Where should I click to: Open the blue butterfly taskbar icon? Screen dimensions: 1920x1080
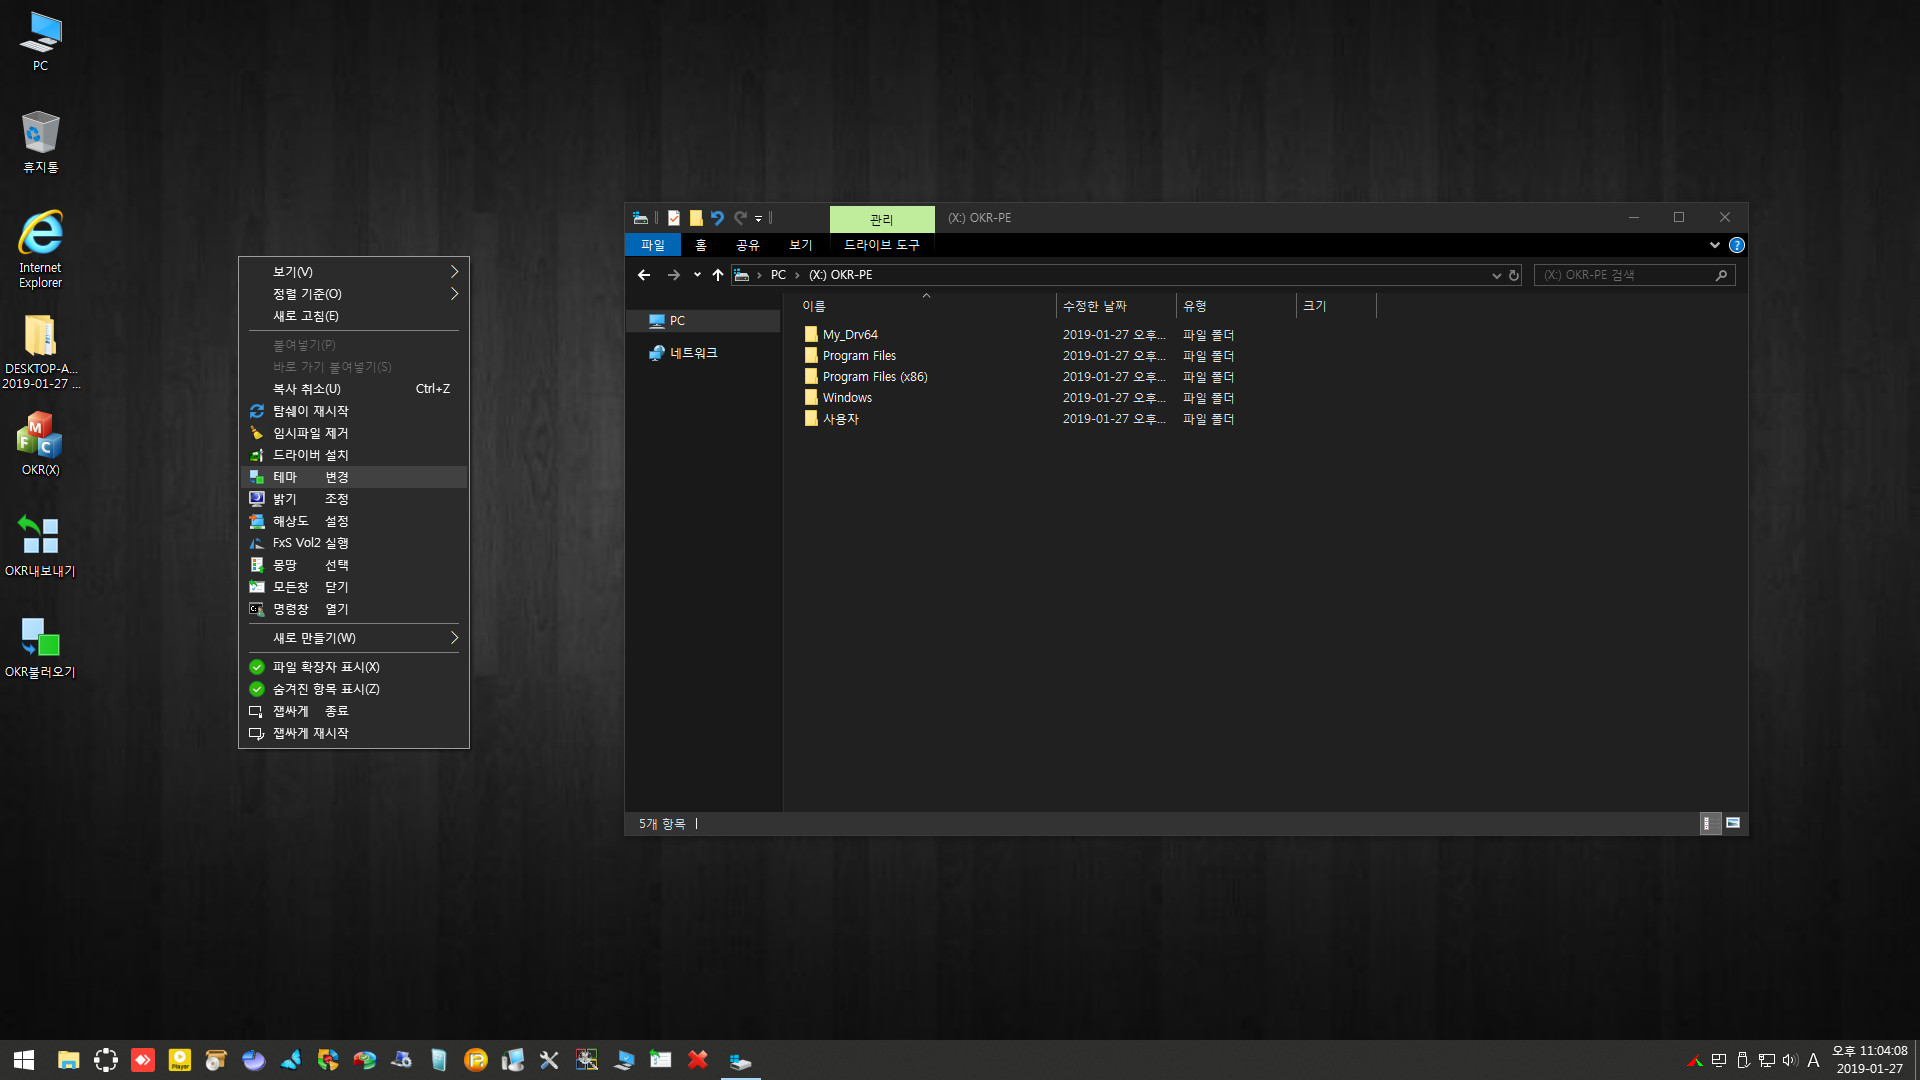[x=291, y=1060]
